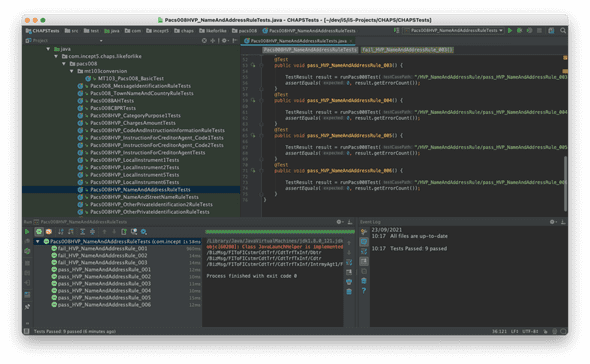This screenshot has height=364, width=590.
Task: Clear console with trash icon in Run output
Action: (349, 292)
